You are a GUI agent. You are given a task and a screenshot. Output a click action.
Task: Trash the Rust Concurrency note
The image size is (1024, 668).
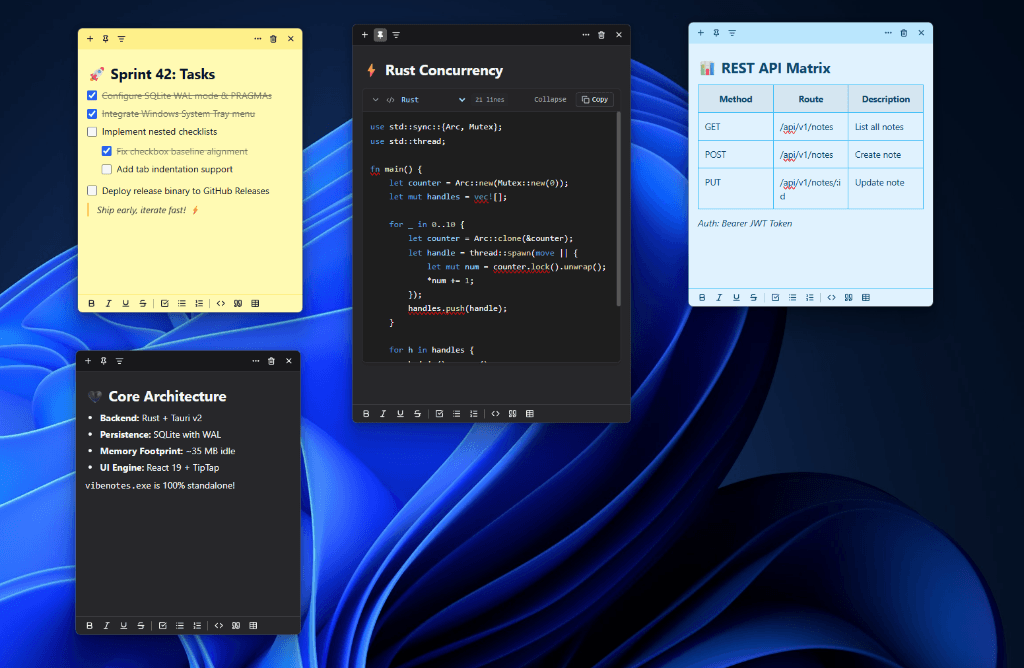click(601, 35)
